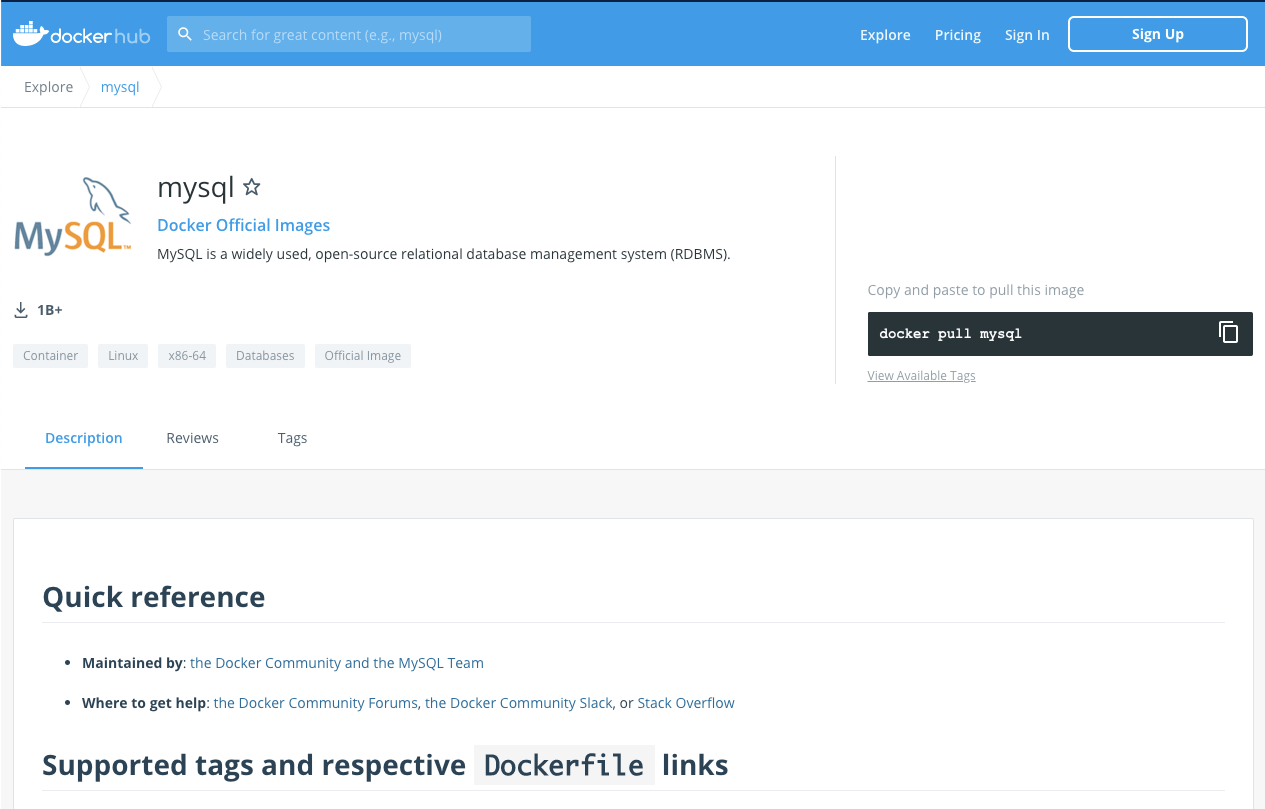Switch to the Reviews tab
The height and width of the screenshot is (809, 1265).
(193, 438)
